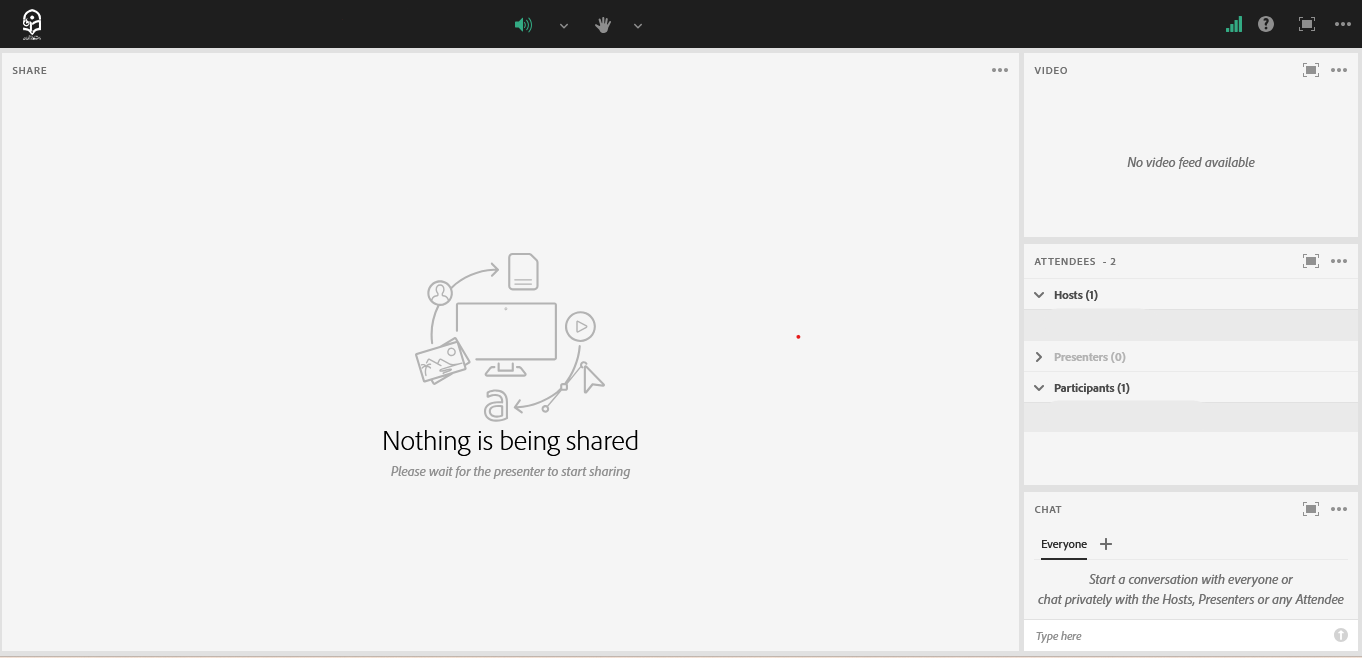Toggle the raise hand icon
The width and height of the screenshot is (1362, 658).
coord(603,25)
